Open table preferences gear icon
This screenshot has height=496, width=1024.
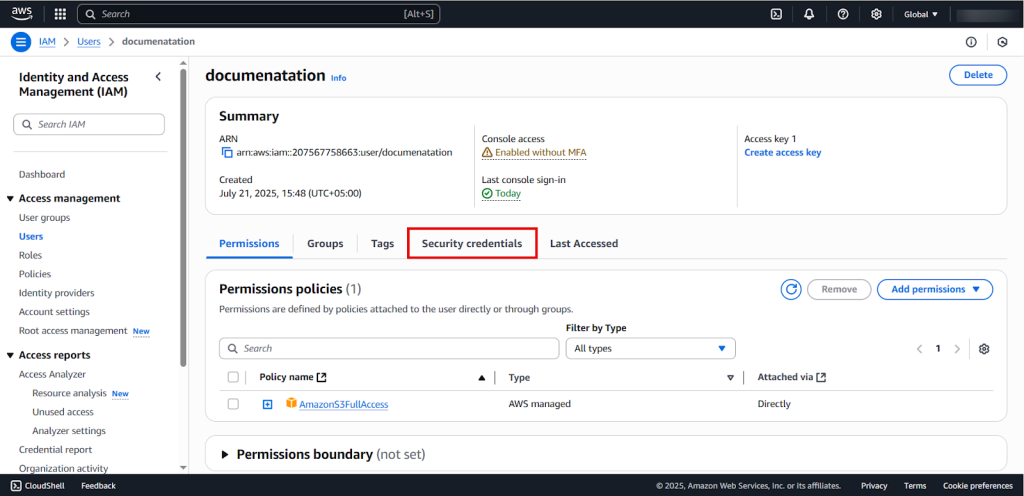click(x=984, y=349)
